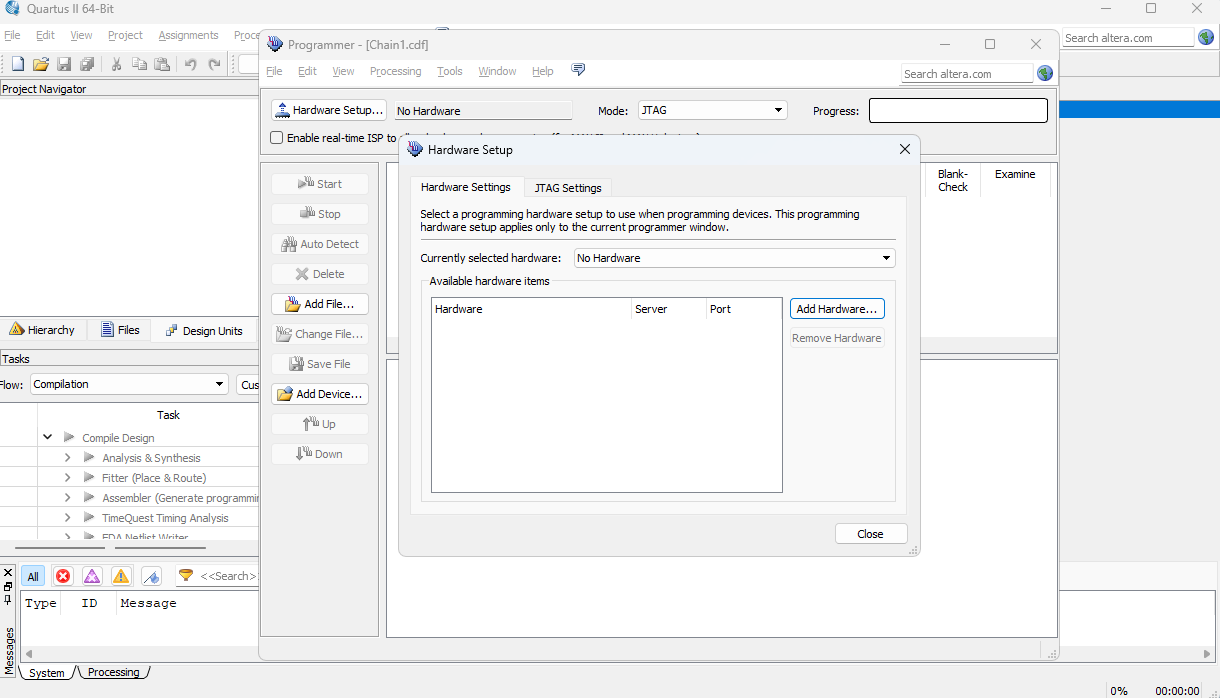Show All messages with the All toggle
The height and width of the screenshot is (698, 1220).
click(33, 576)
